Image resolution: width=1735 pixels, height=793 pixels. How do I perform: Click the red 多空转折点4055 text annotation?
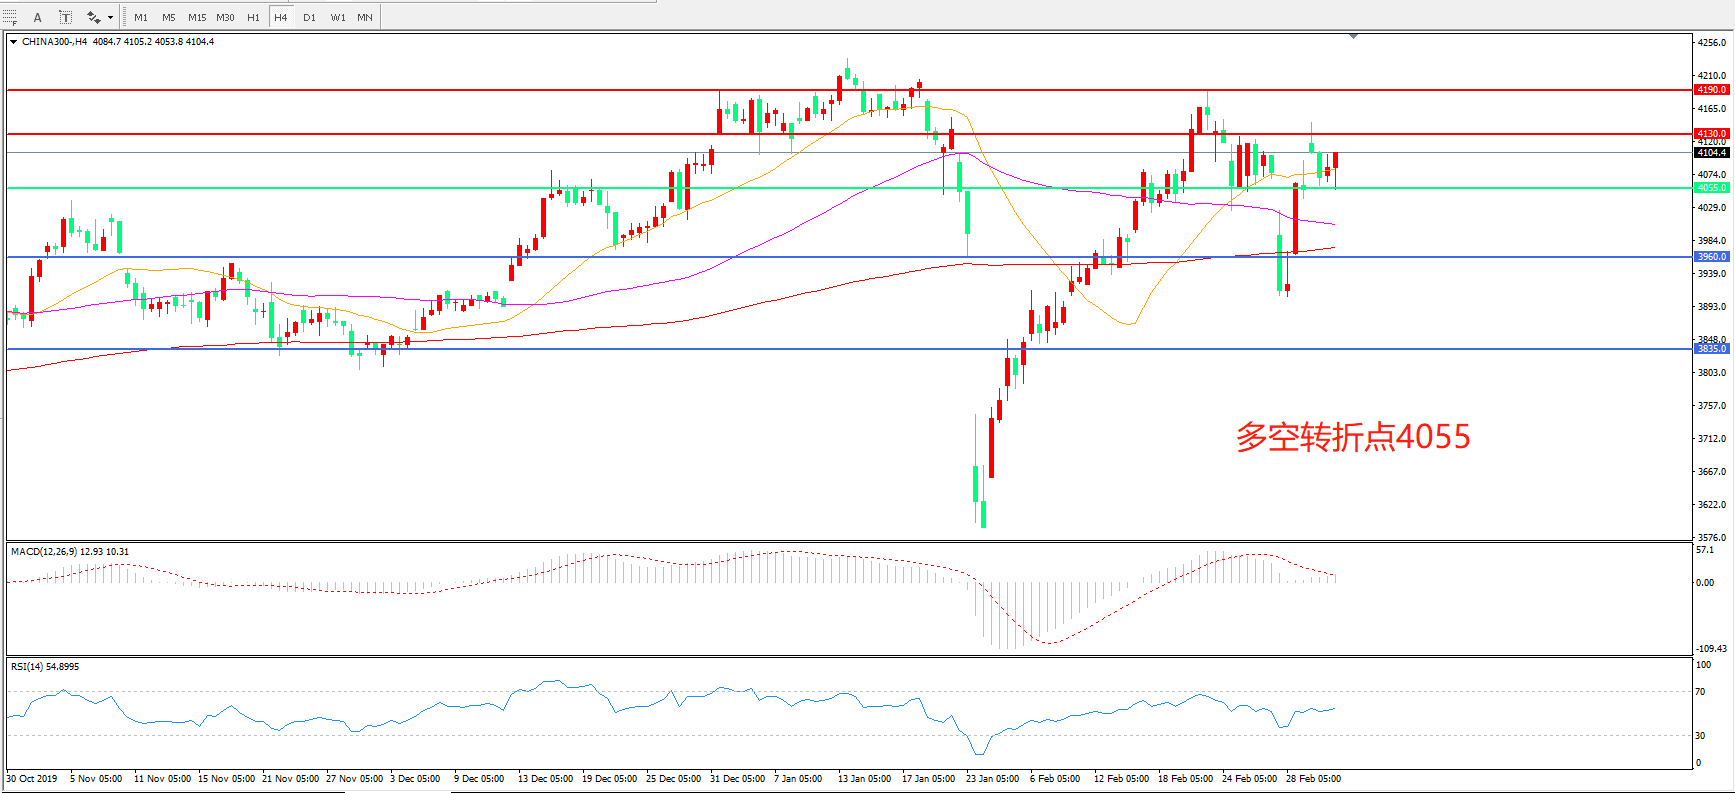[x=1352, y=437]
